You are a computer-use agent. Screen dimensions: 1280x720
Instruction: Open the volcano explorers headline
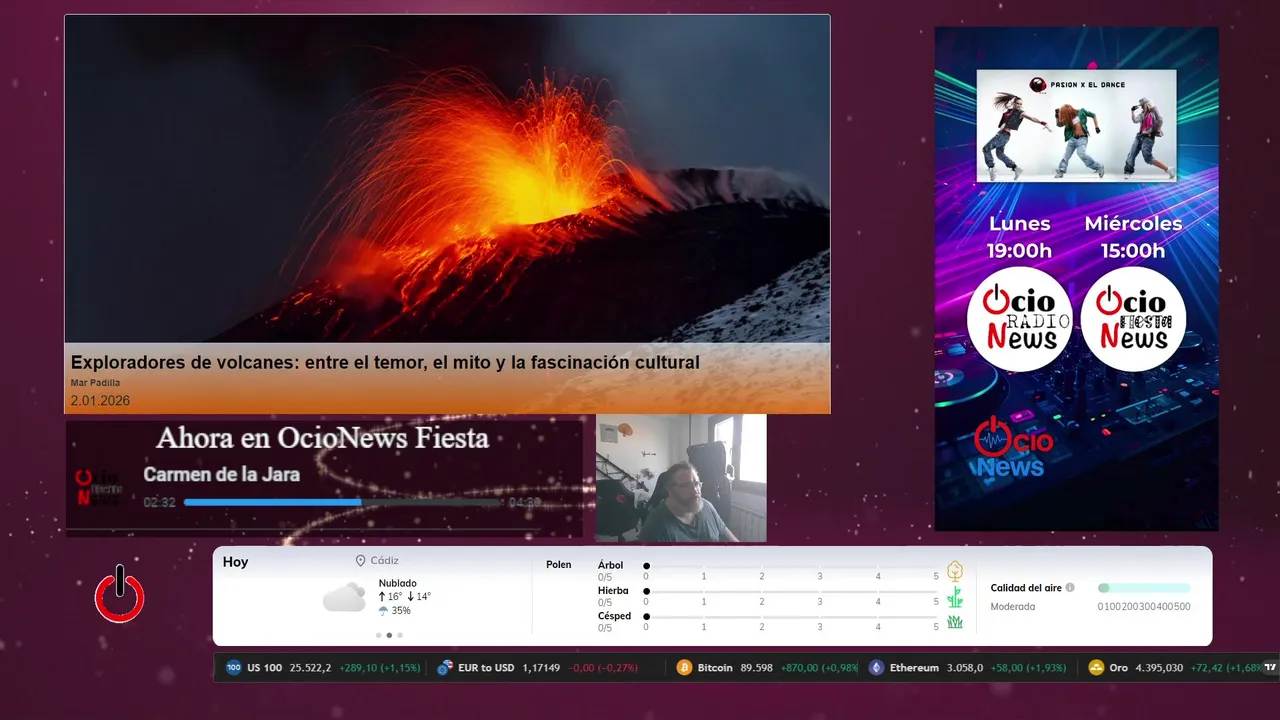385,362
